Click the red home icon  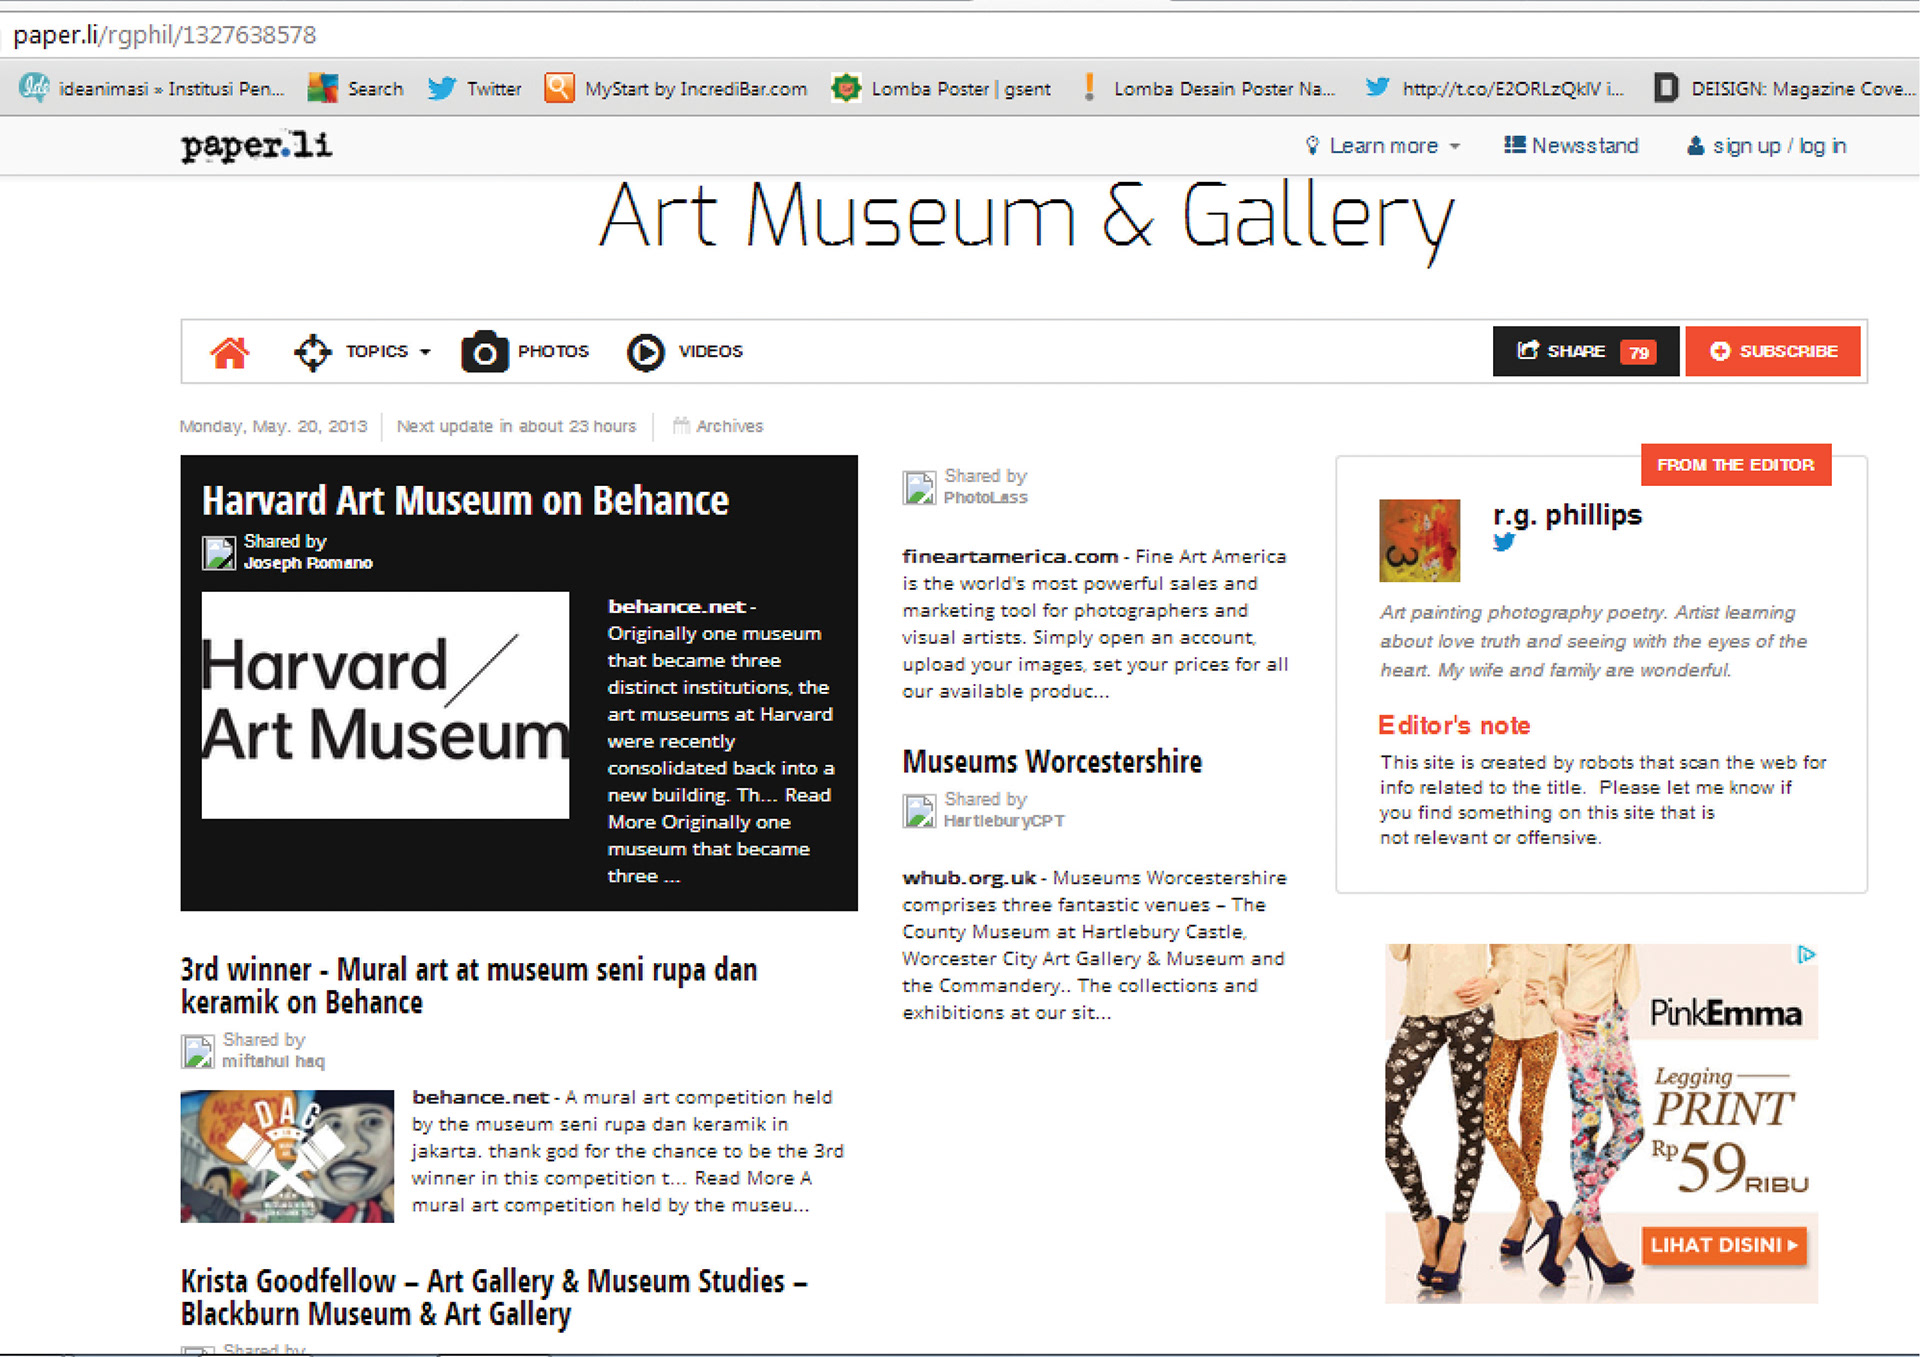pos(229,352)
